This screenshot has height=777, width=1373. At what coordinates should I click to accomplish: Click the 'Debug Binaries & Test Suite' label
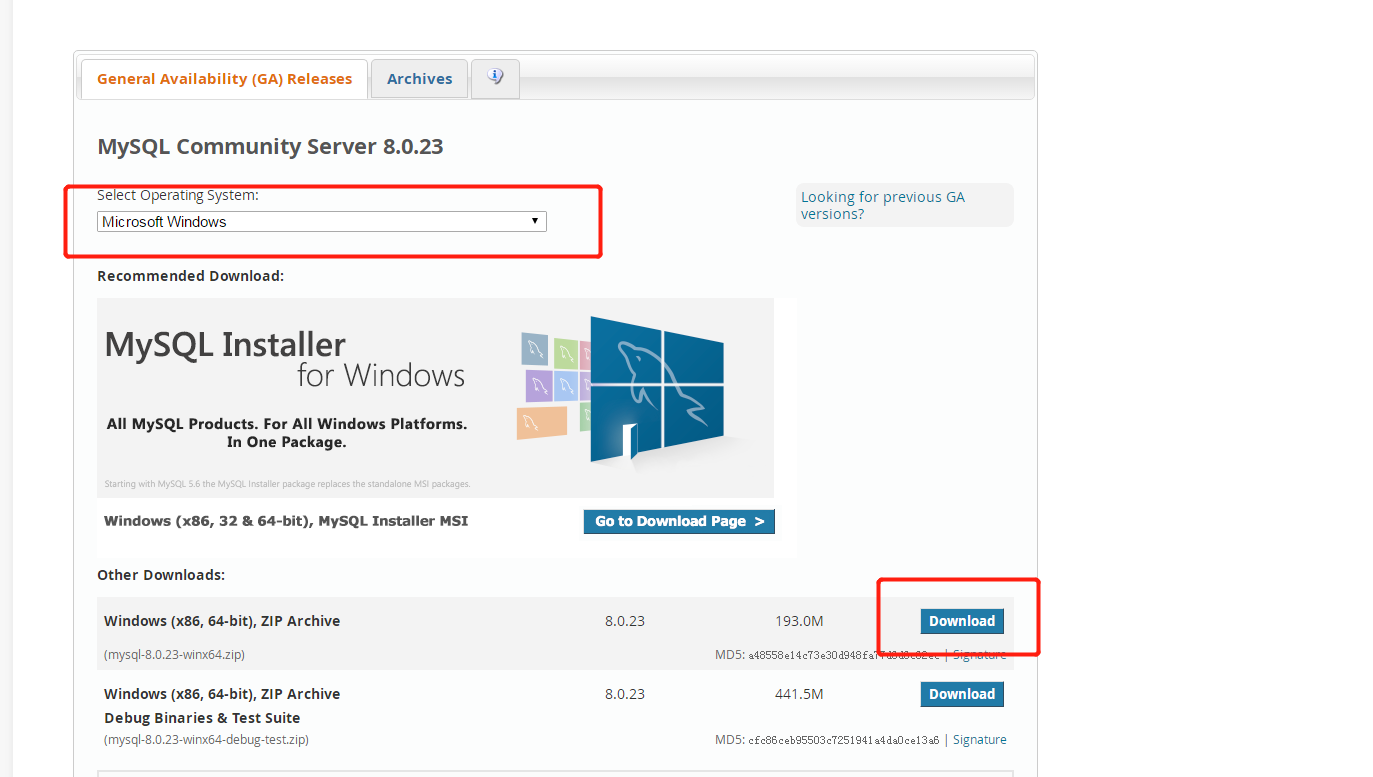202,718
